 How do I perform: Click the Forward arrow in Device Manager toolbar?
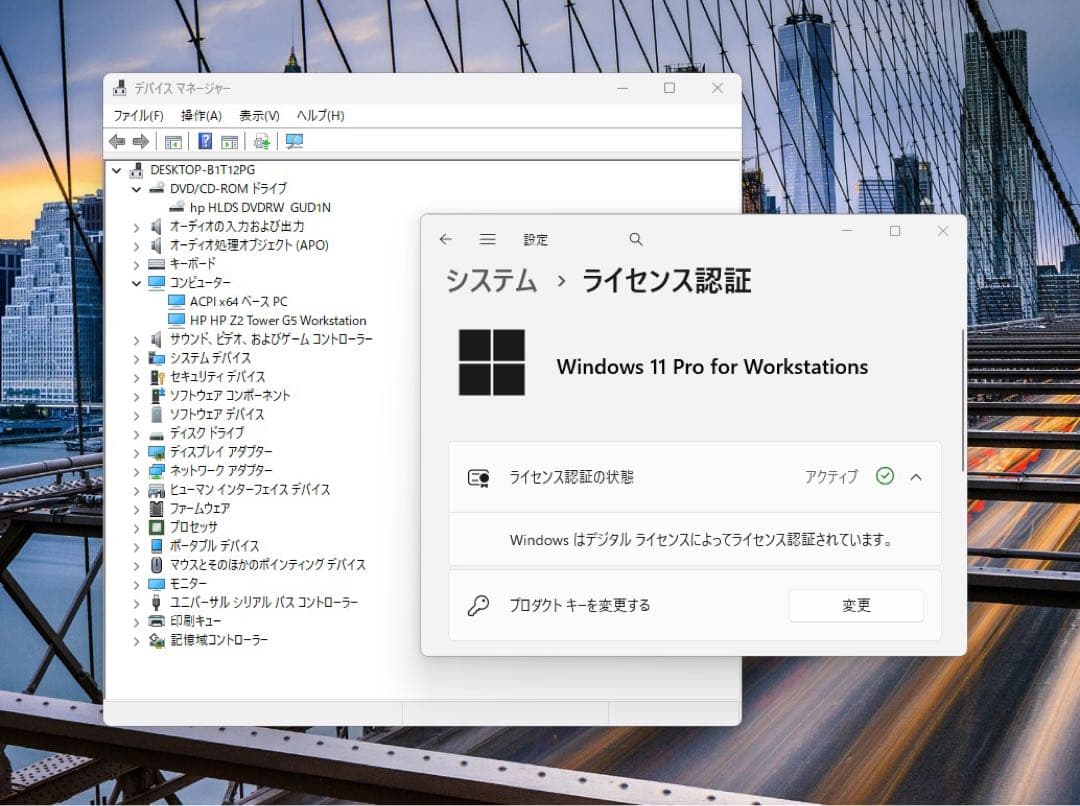(x=141, y=142)
